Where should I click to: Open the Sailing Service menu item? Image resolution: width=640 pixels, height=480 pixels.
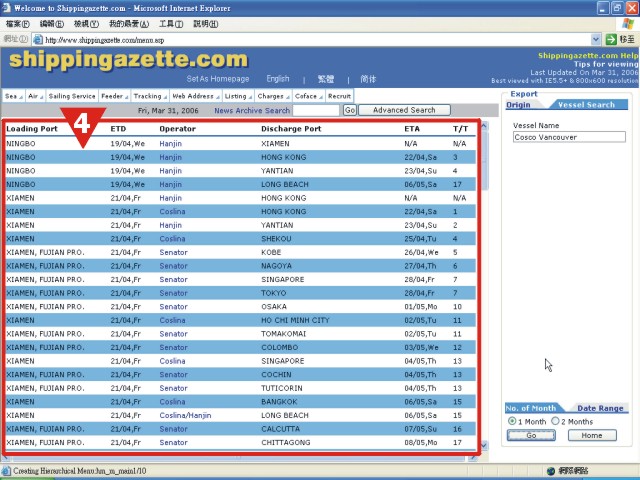pos(72,96)
